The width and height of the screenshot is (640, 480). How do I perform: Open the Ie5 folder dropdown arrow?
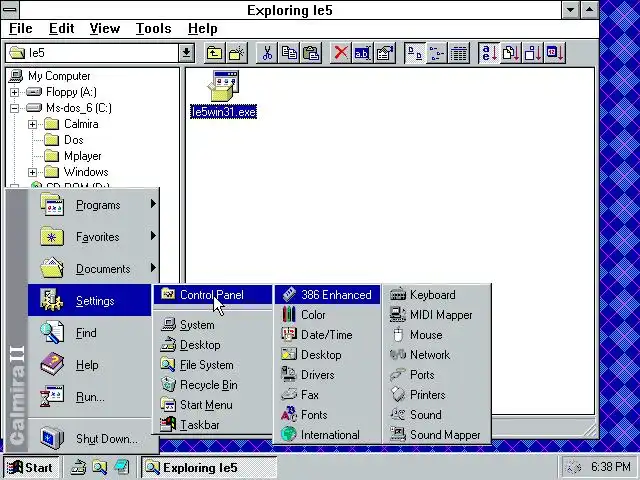(x=186, y=53)
